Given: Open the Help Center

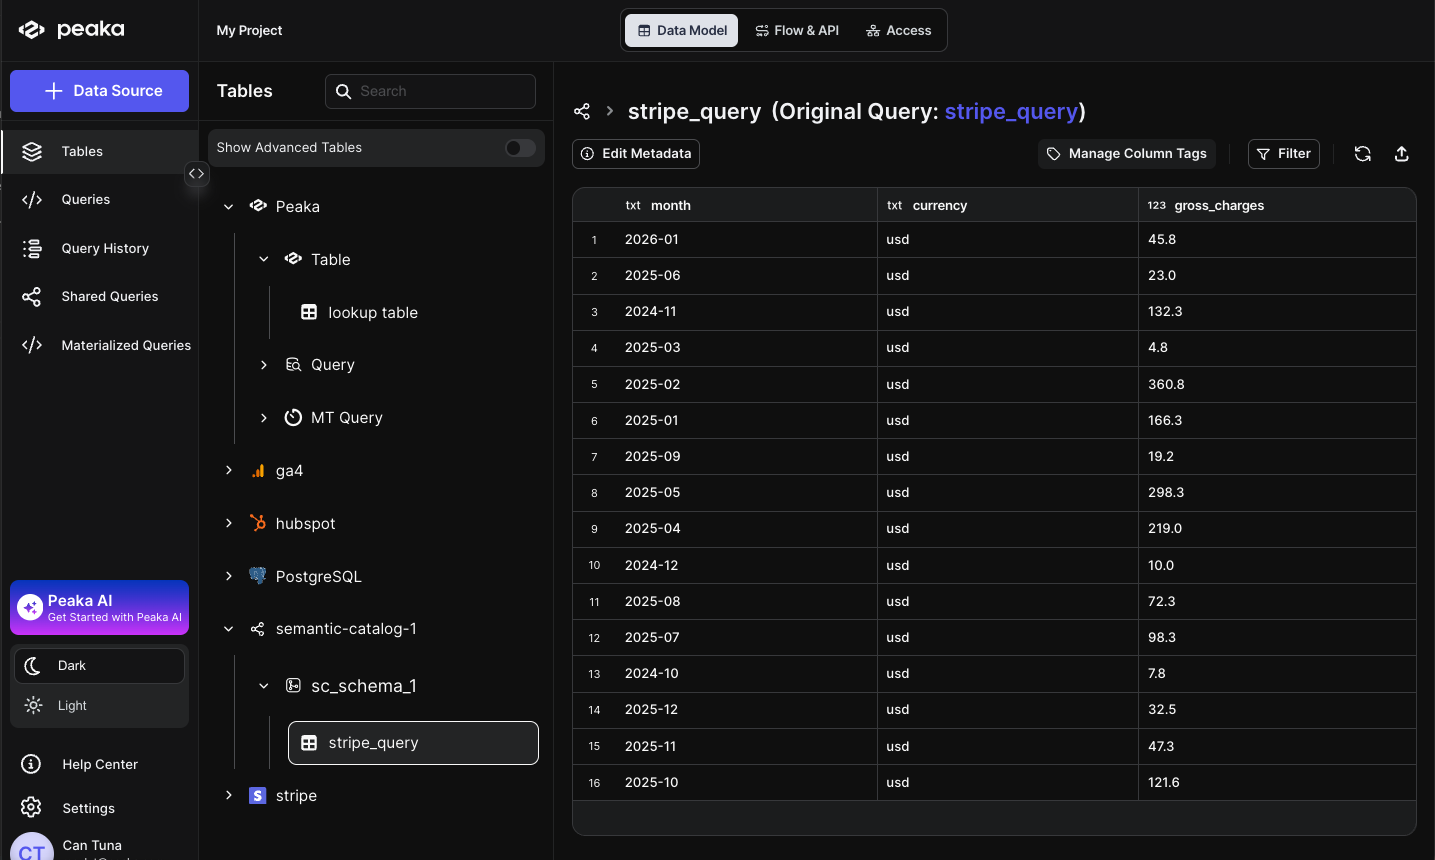Looking at the screenshot, I should [99, 764].
